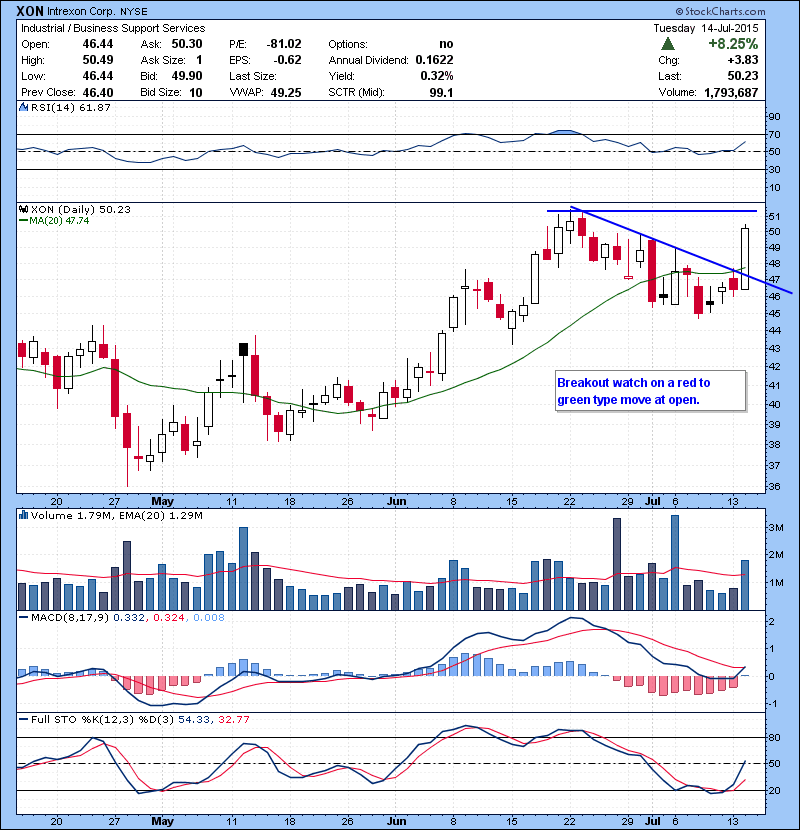This screenshot has width=800, height=830.
Task: Click the XON (Daily) 50.23 chart label
Action: 80,210
